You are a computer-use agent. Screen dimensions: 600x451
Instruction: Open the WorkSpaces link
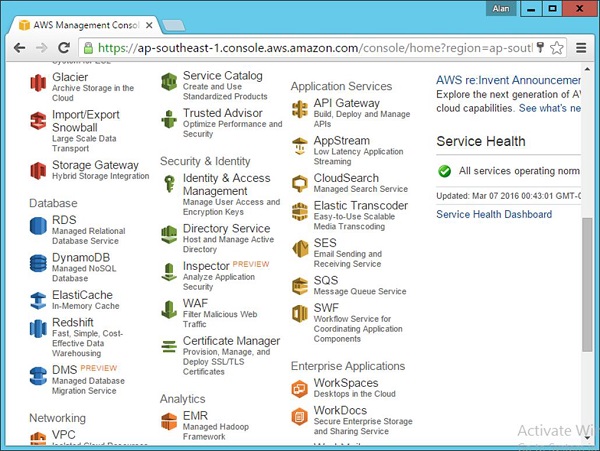(346, 383)
